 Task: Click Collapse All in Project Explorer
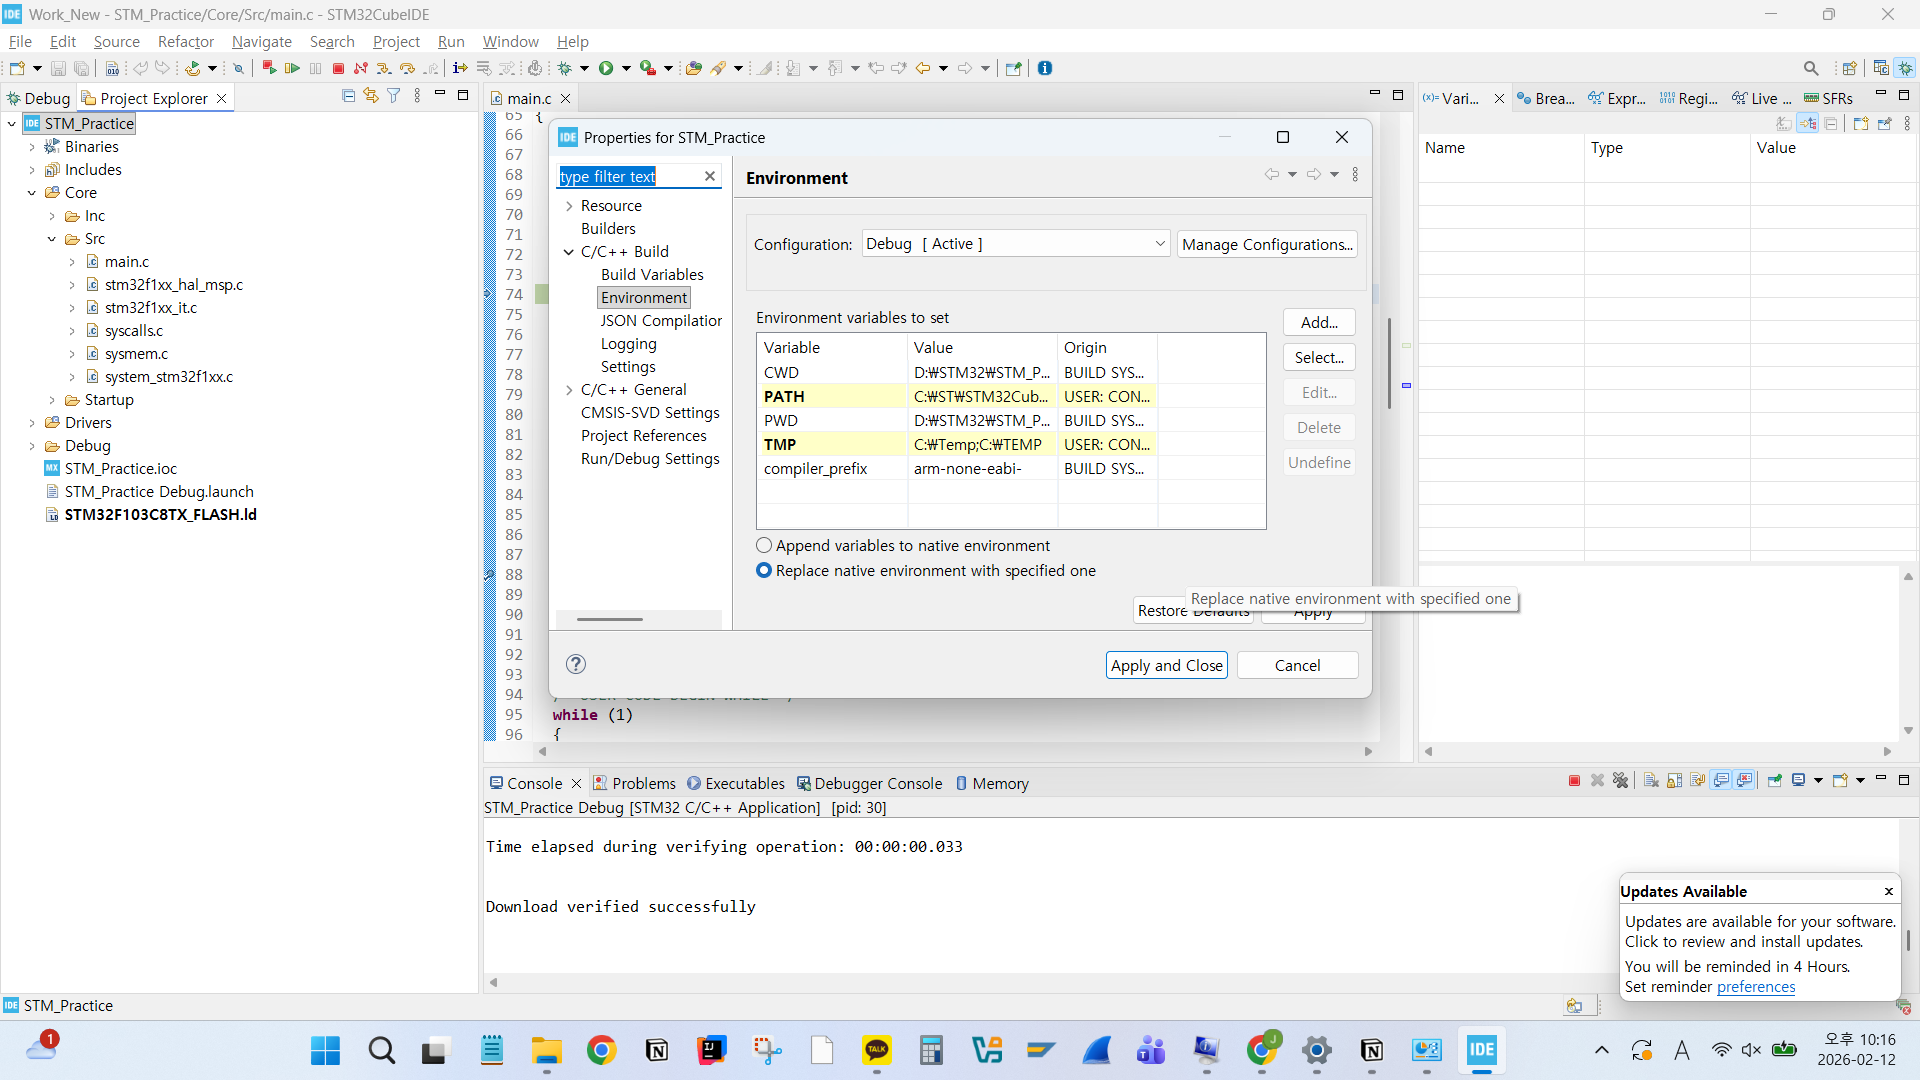tap(348, 96)
